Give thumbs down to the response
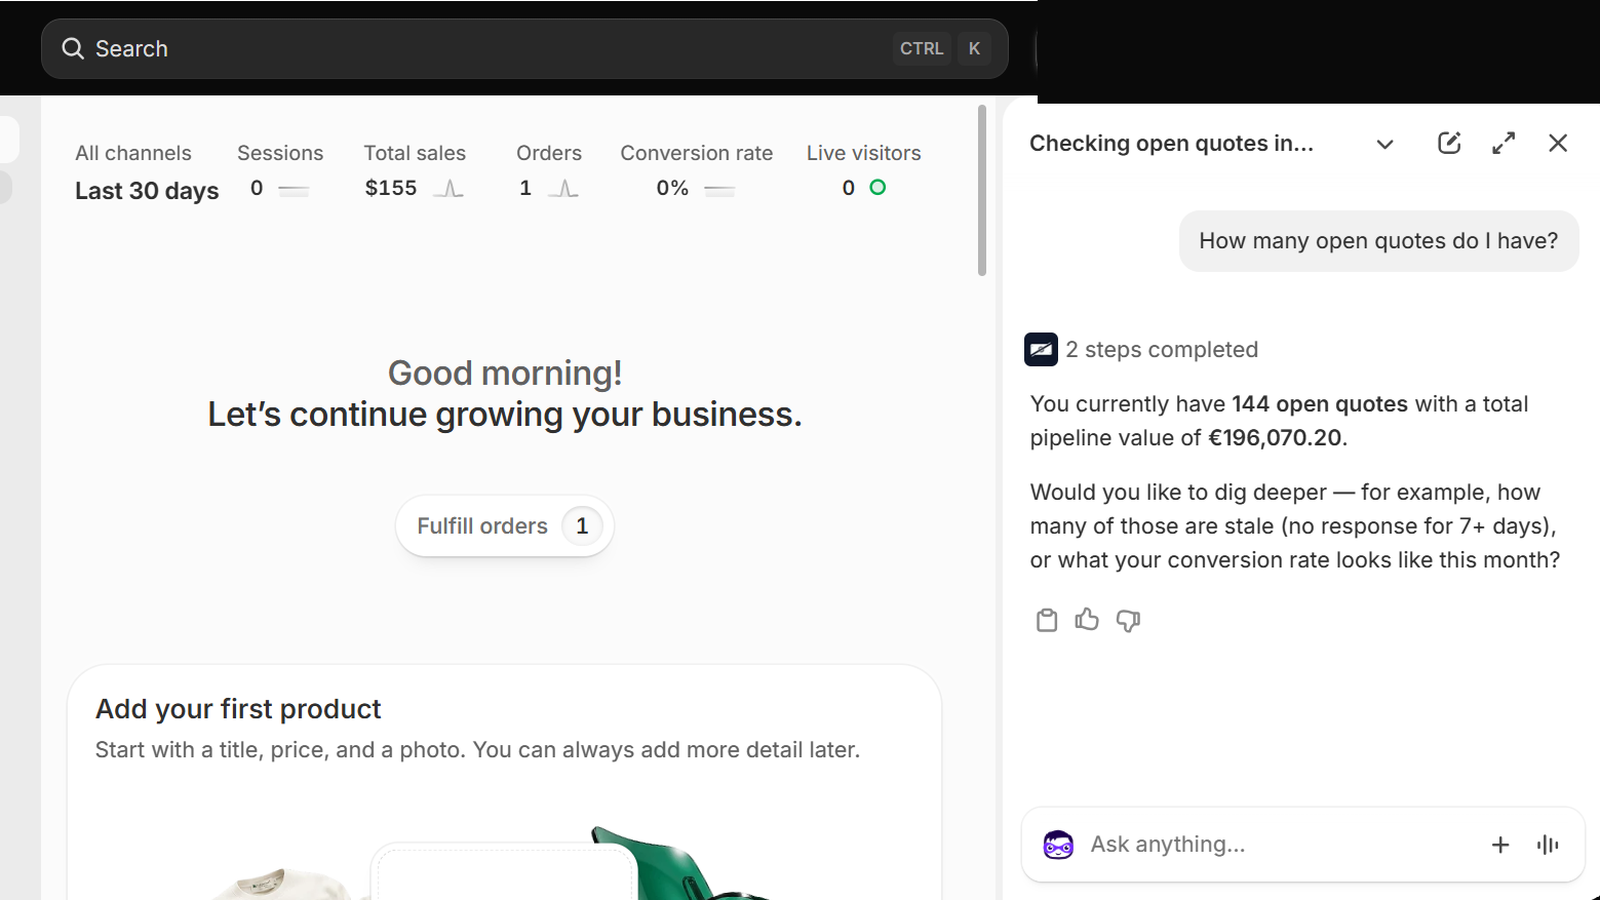The image size is (1600, 900). 1128,620
